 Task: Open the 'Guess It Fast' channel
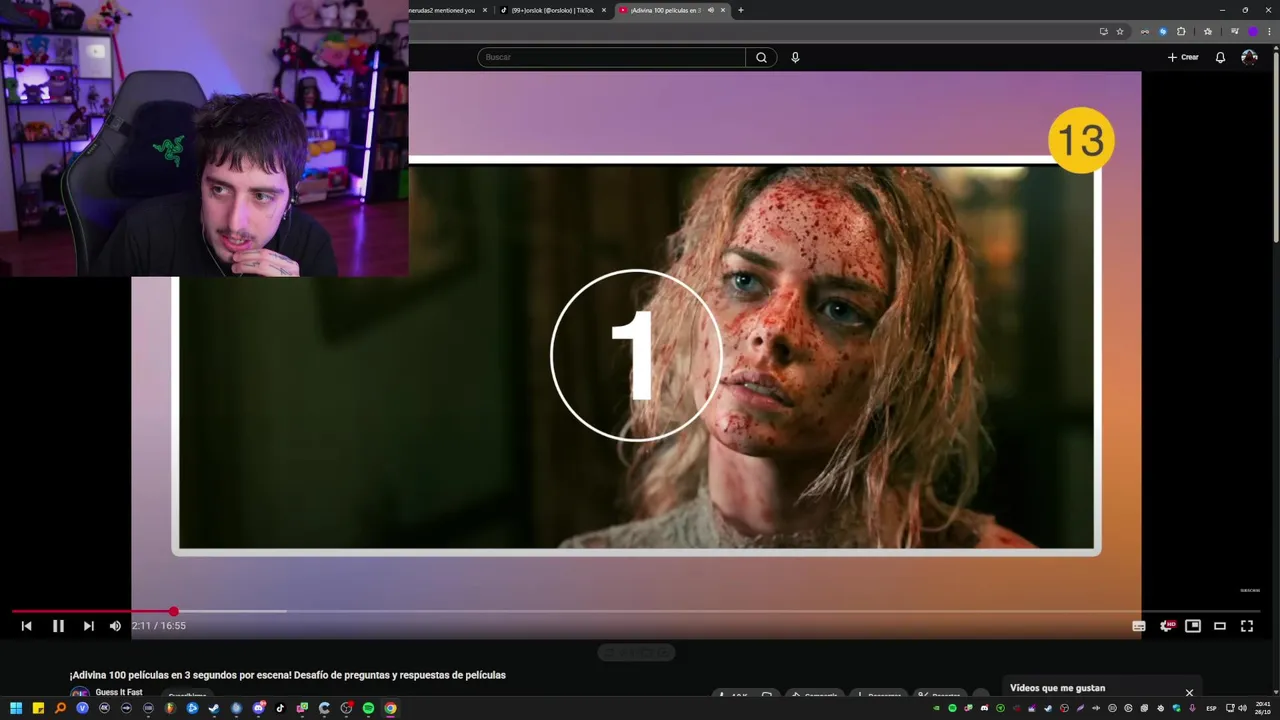coord(119,692)
